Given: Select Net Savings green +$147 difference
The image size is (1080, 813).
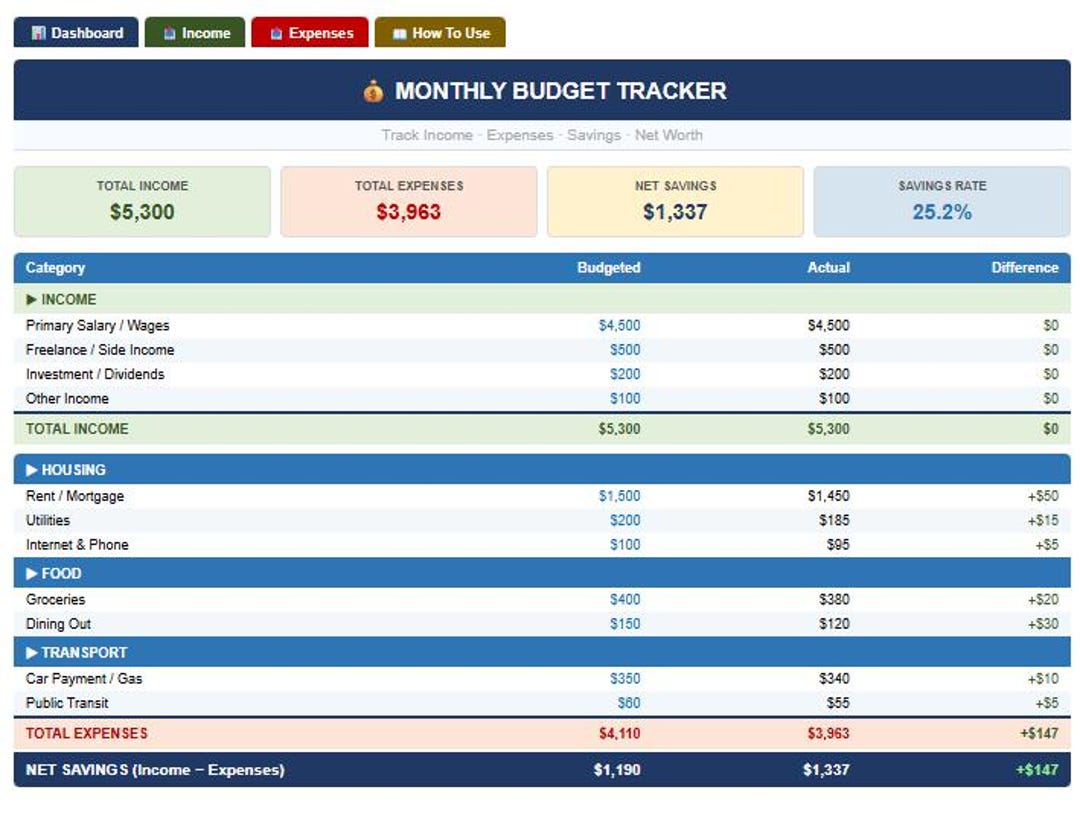Looking at the screenshot, I should coord(1037,770).
